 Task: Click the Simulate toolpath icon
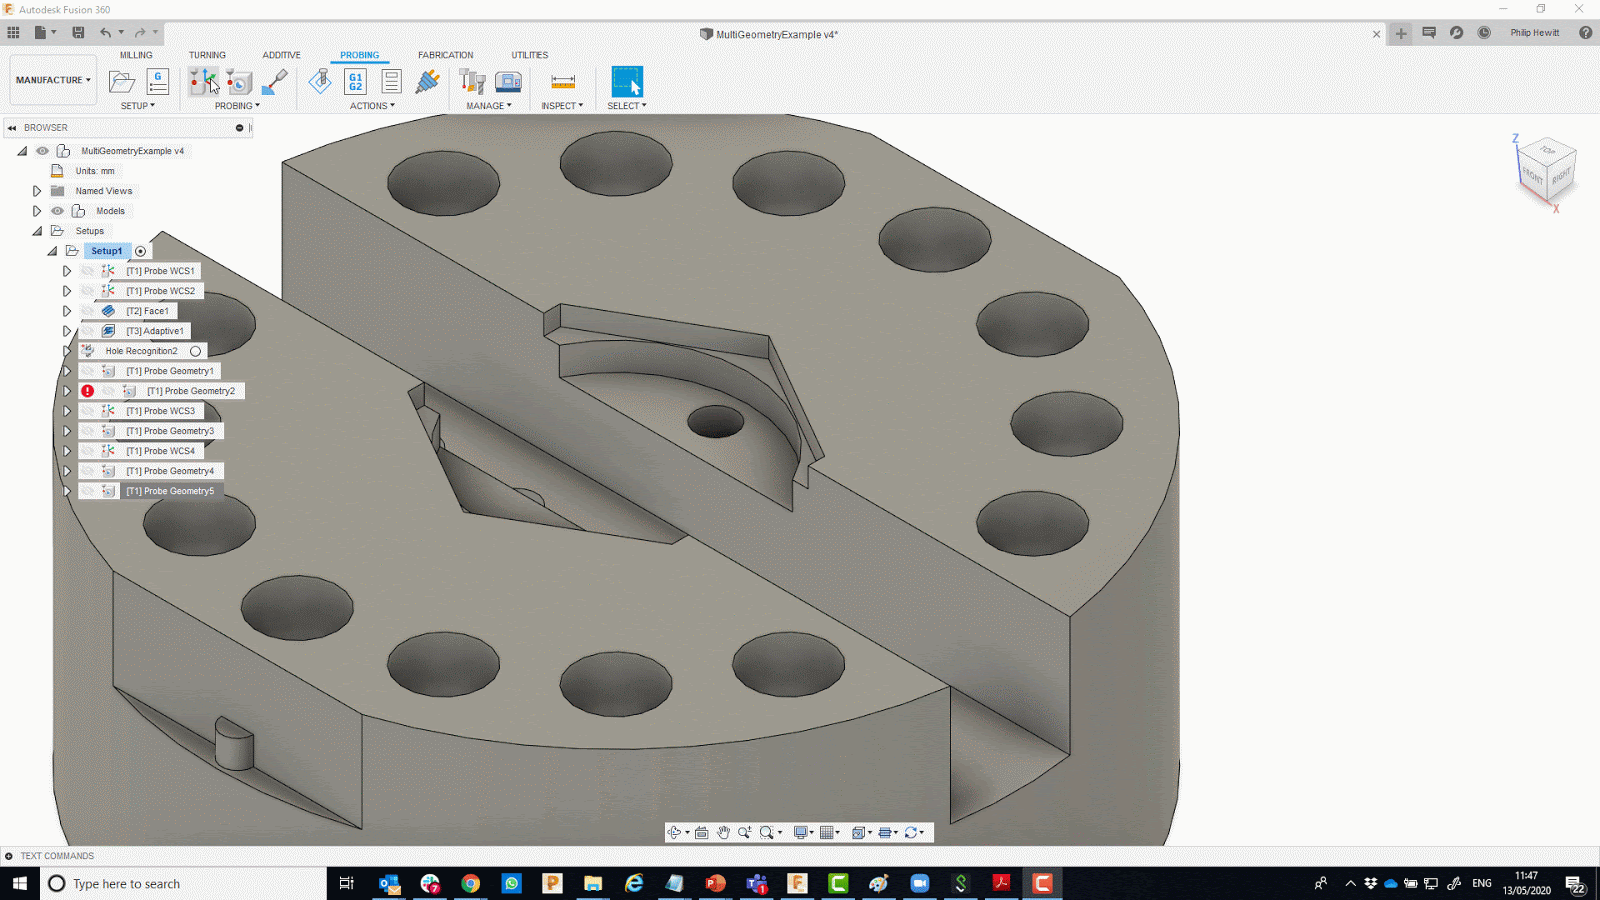320,82
